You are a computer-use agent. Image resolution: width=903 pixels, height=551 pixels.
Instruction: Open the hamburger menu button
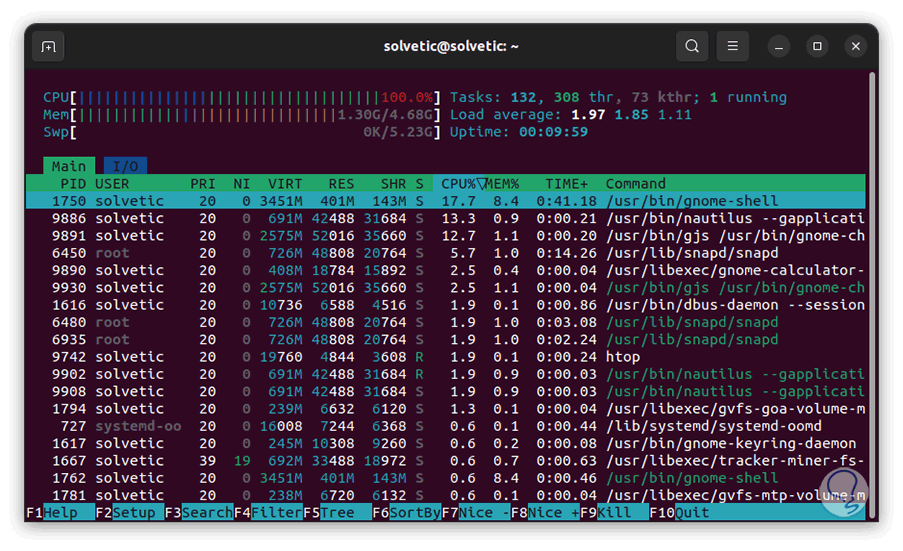tap(732, 46)
